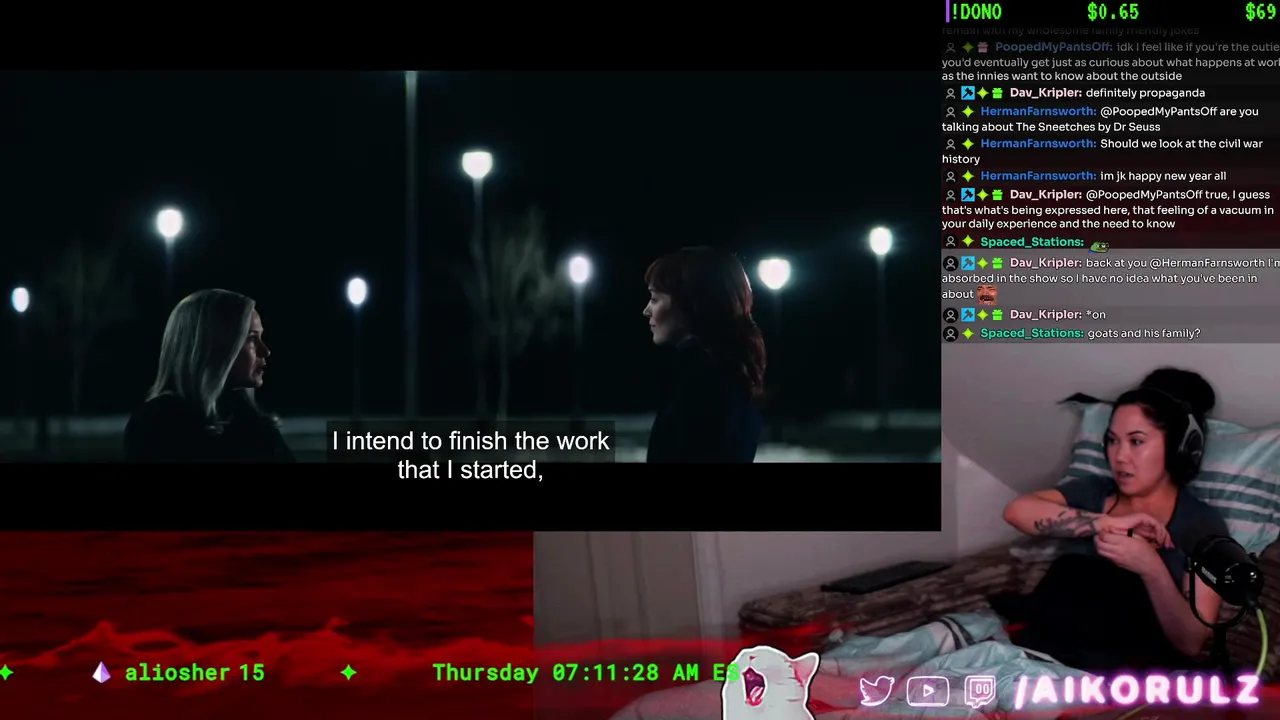Click gift badge beside PoopedMyPantsOff username

click(x=982, y=47)
